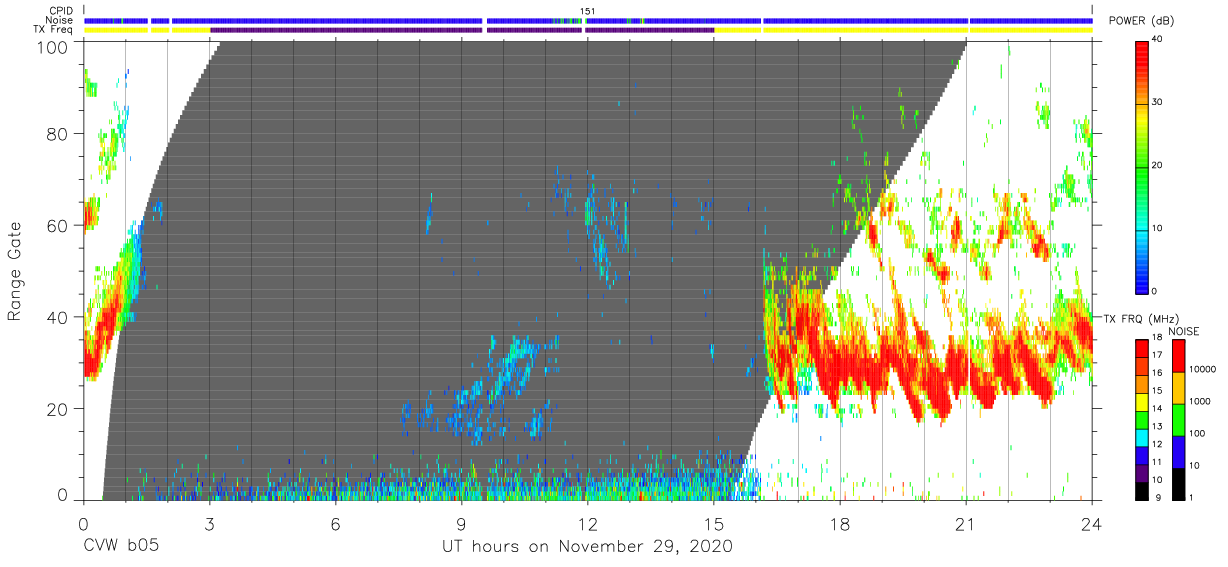Click the purple TX Freq strip segment

(x=462, y=30)
